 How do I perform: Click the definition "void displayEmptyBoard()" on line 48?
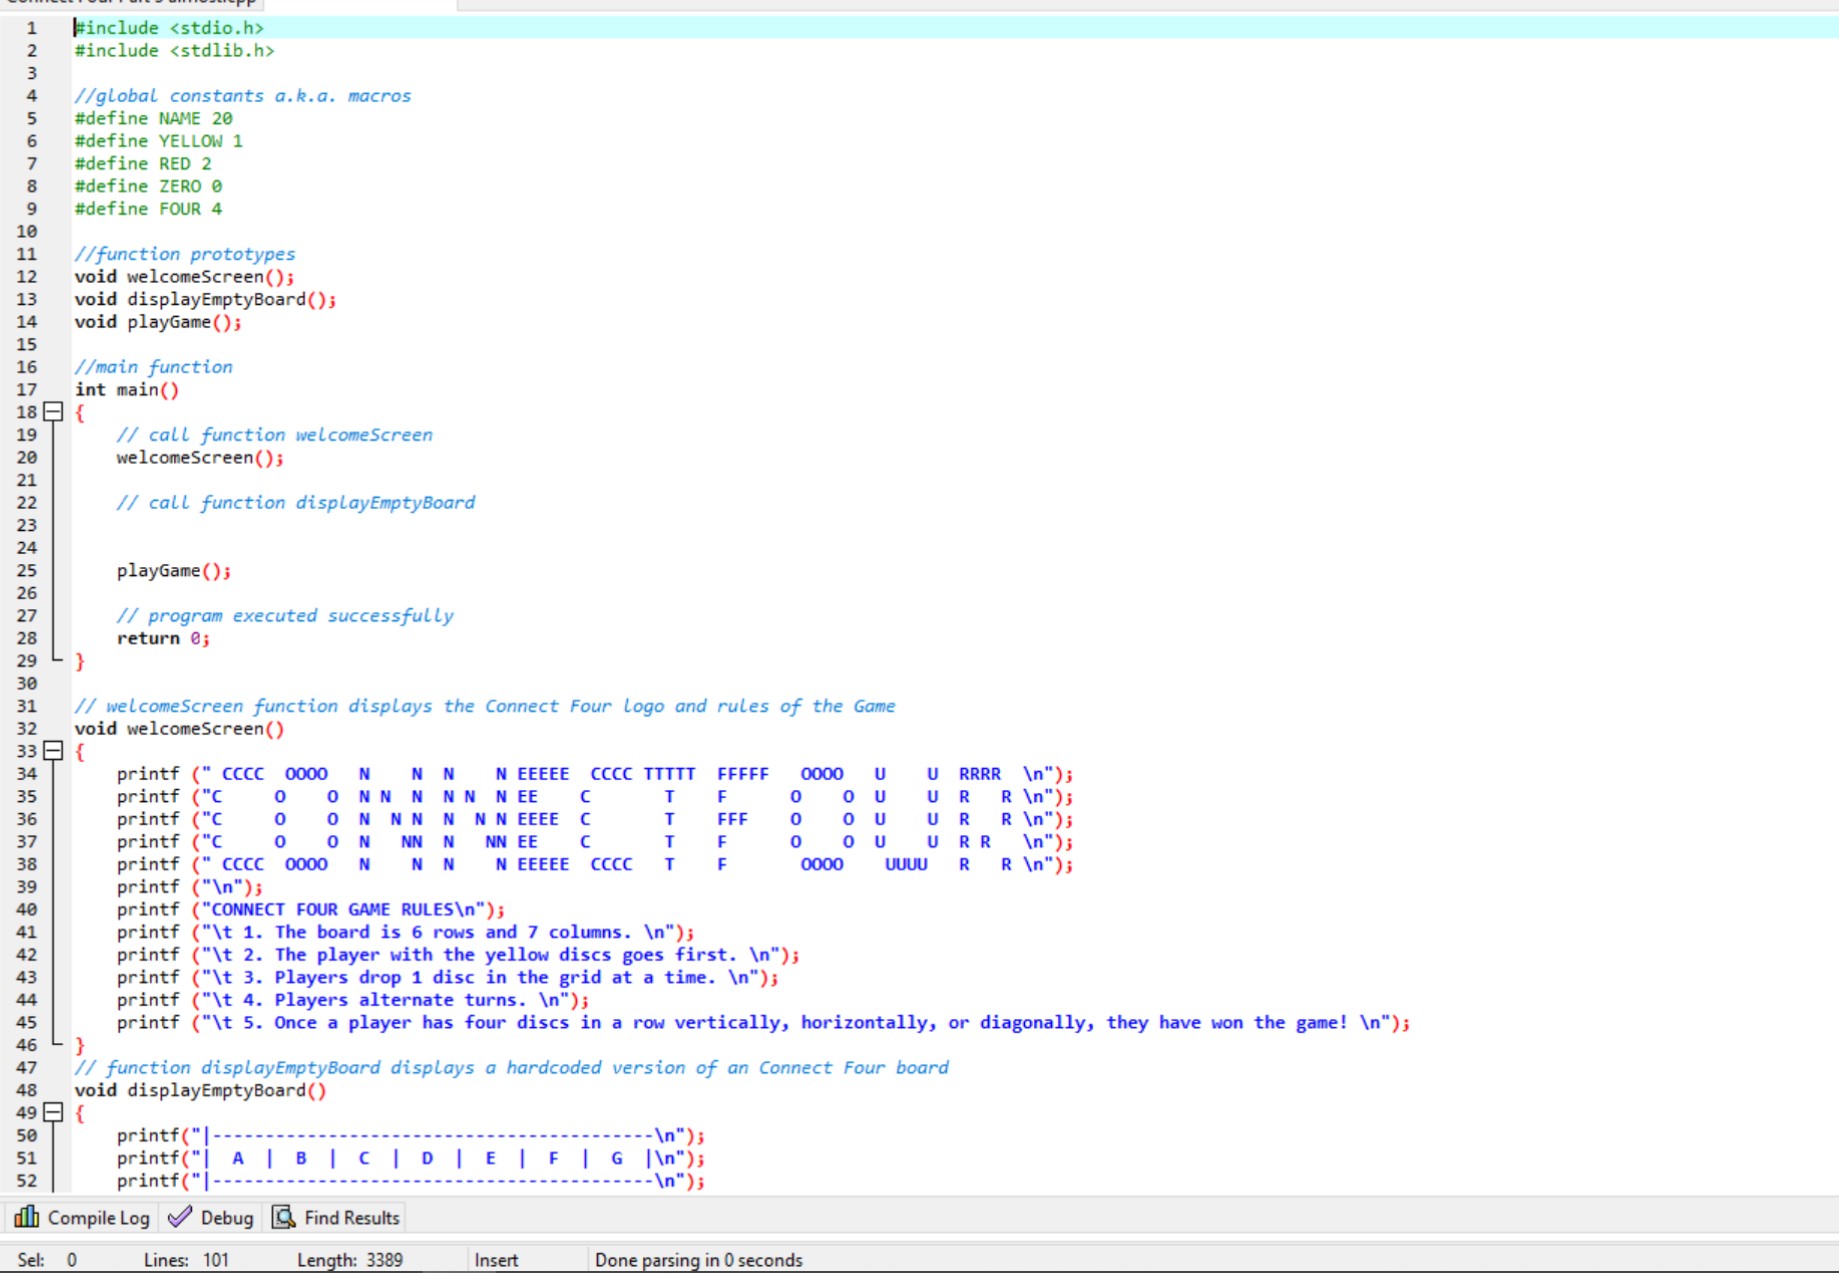click(200, 1091)
